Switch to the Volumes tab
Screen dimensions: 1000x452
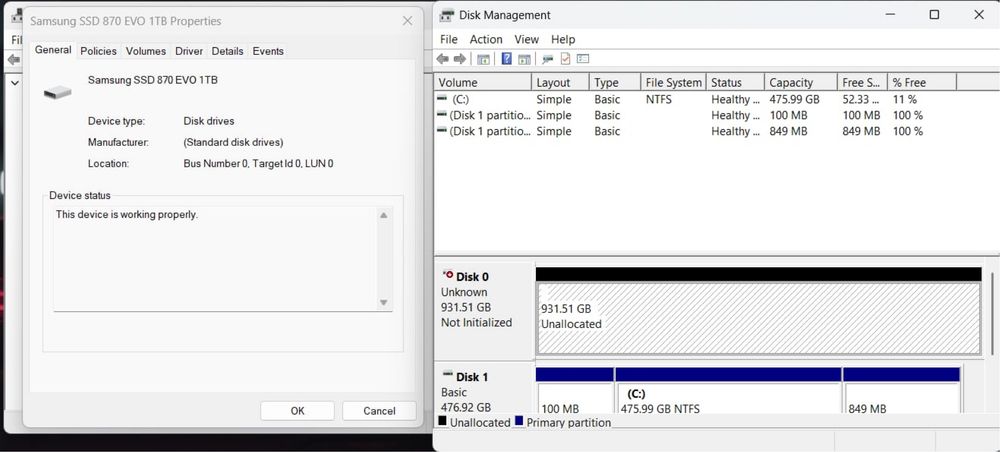point(145,51)
